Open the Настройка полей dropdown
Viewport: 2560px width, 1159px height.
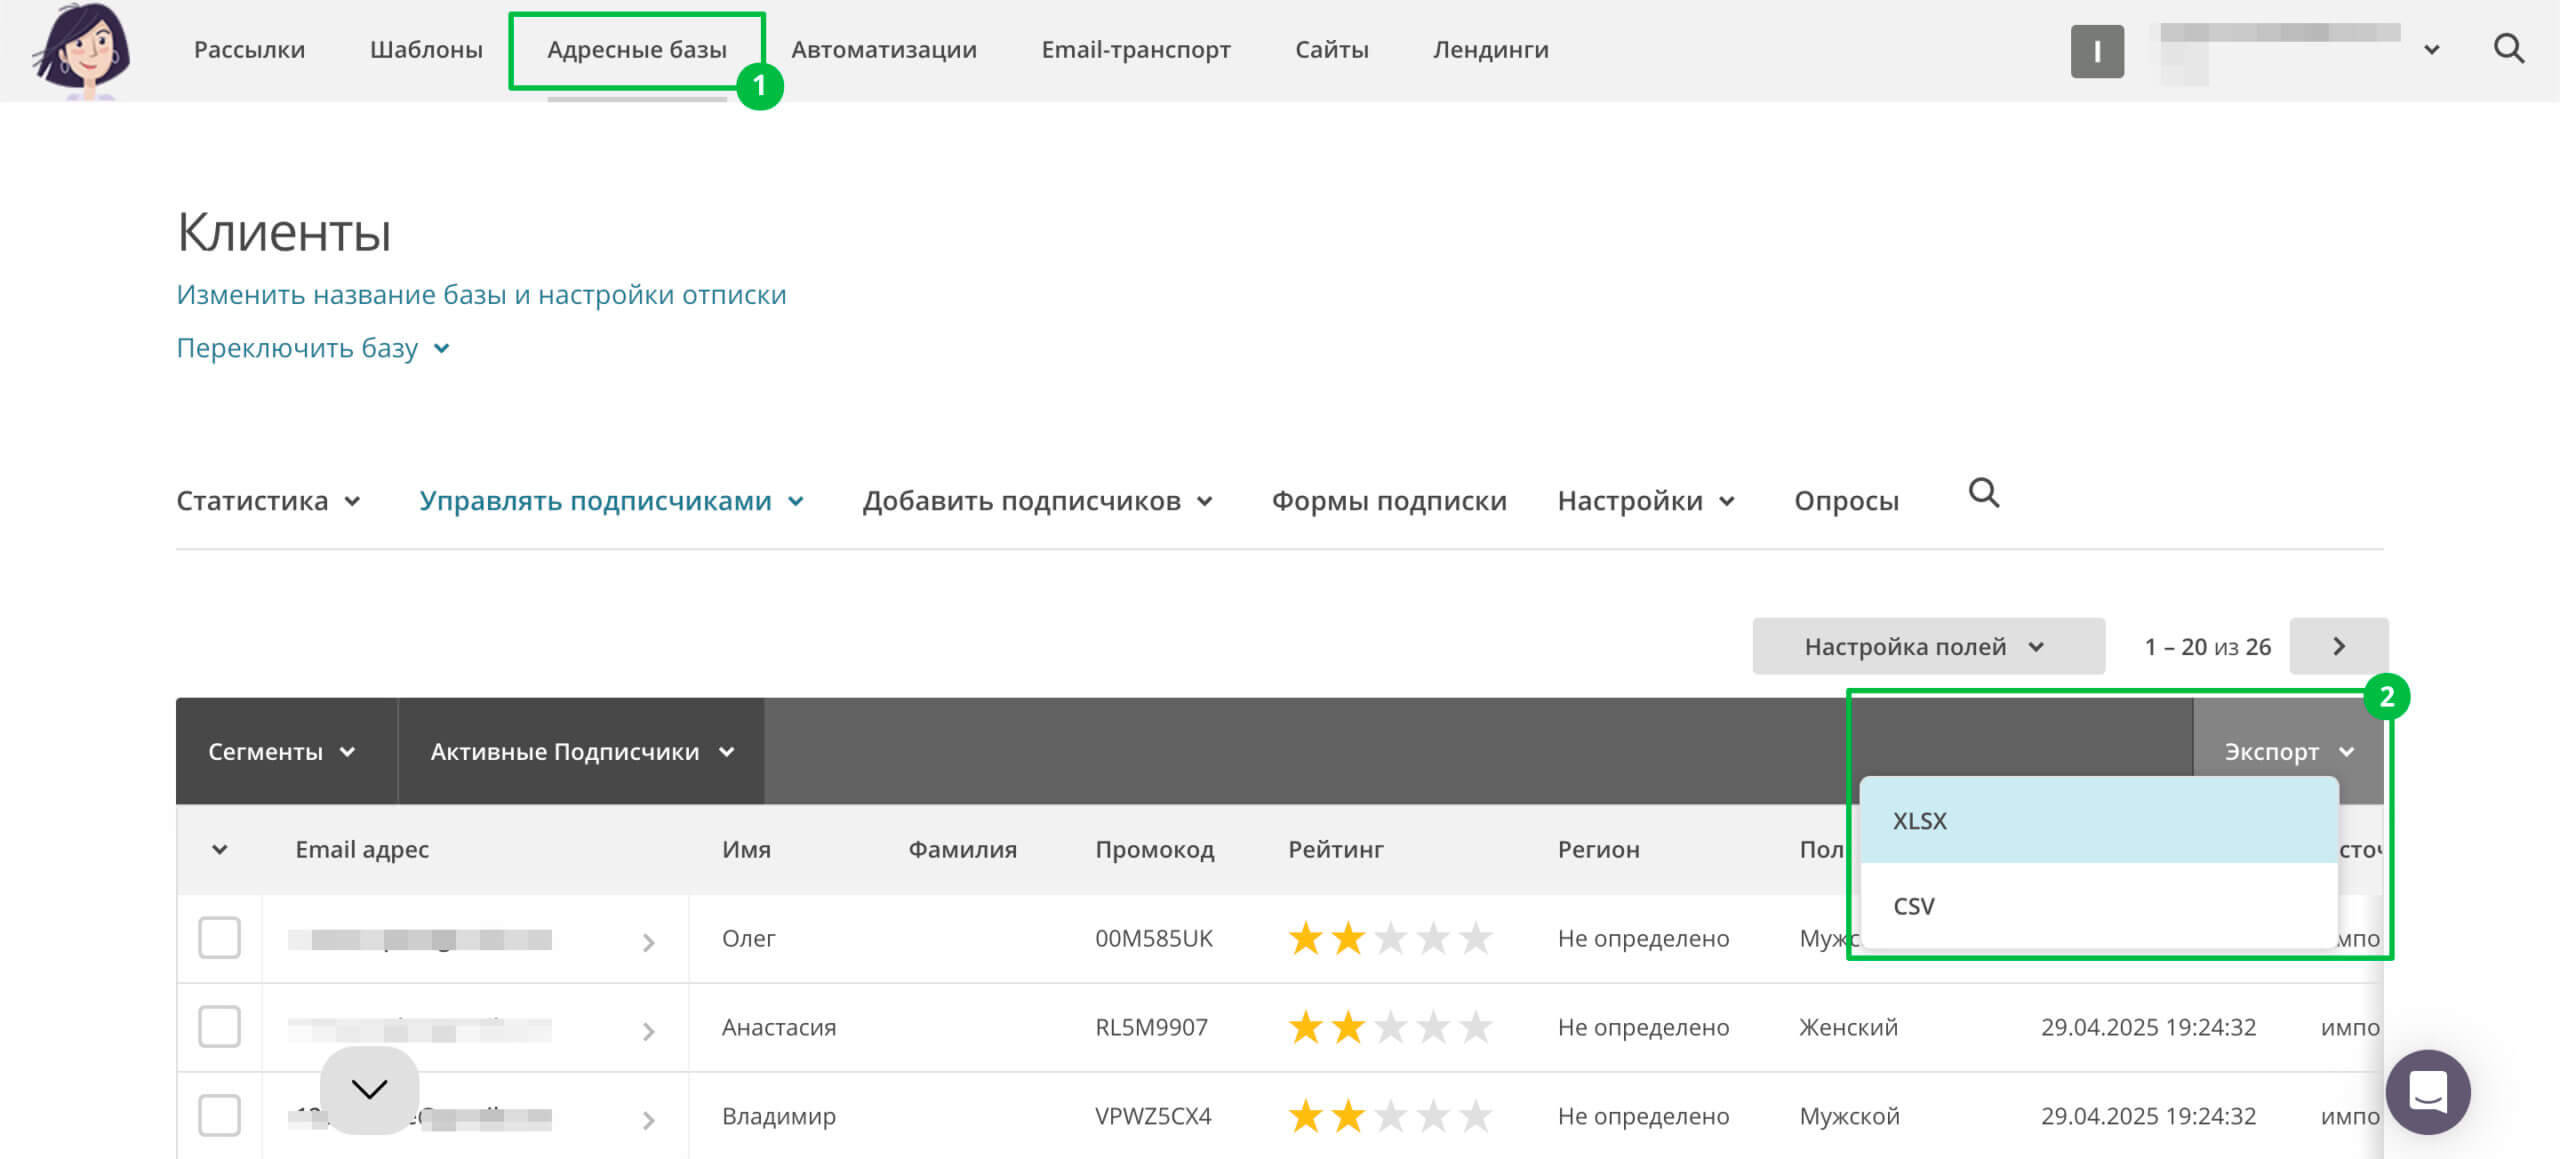click(x=1928, y=646)
